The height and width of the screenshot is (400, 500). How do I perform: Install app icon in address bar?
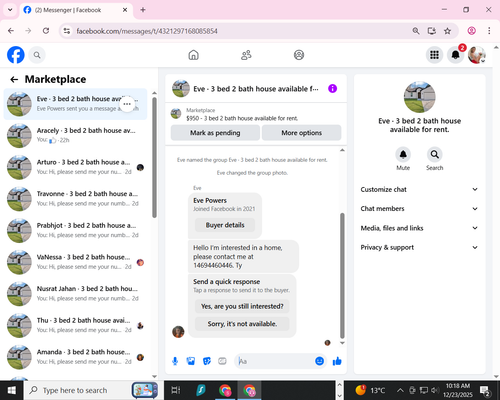(x=432, y=31)
